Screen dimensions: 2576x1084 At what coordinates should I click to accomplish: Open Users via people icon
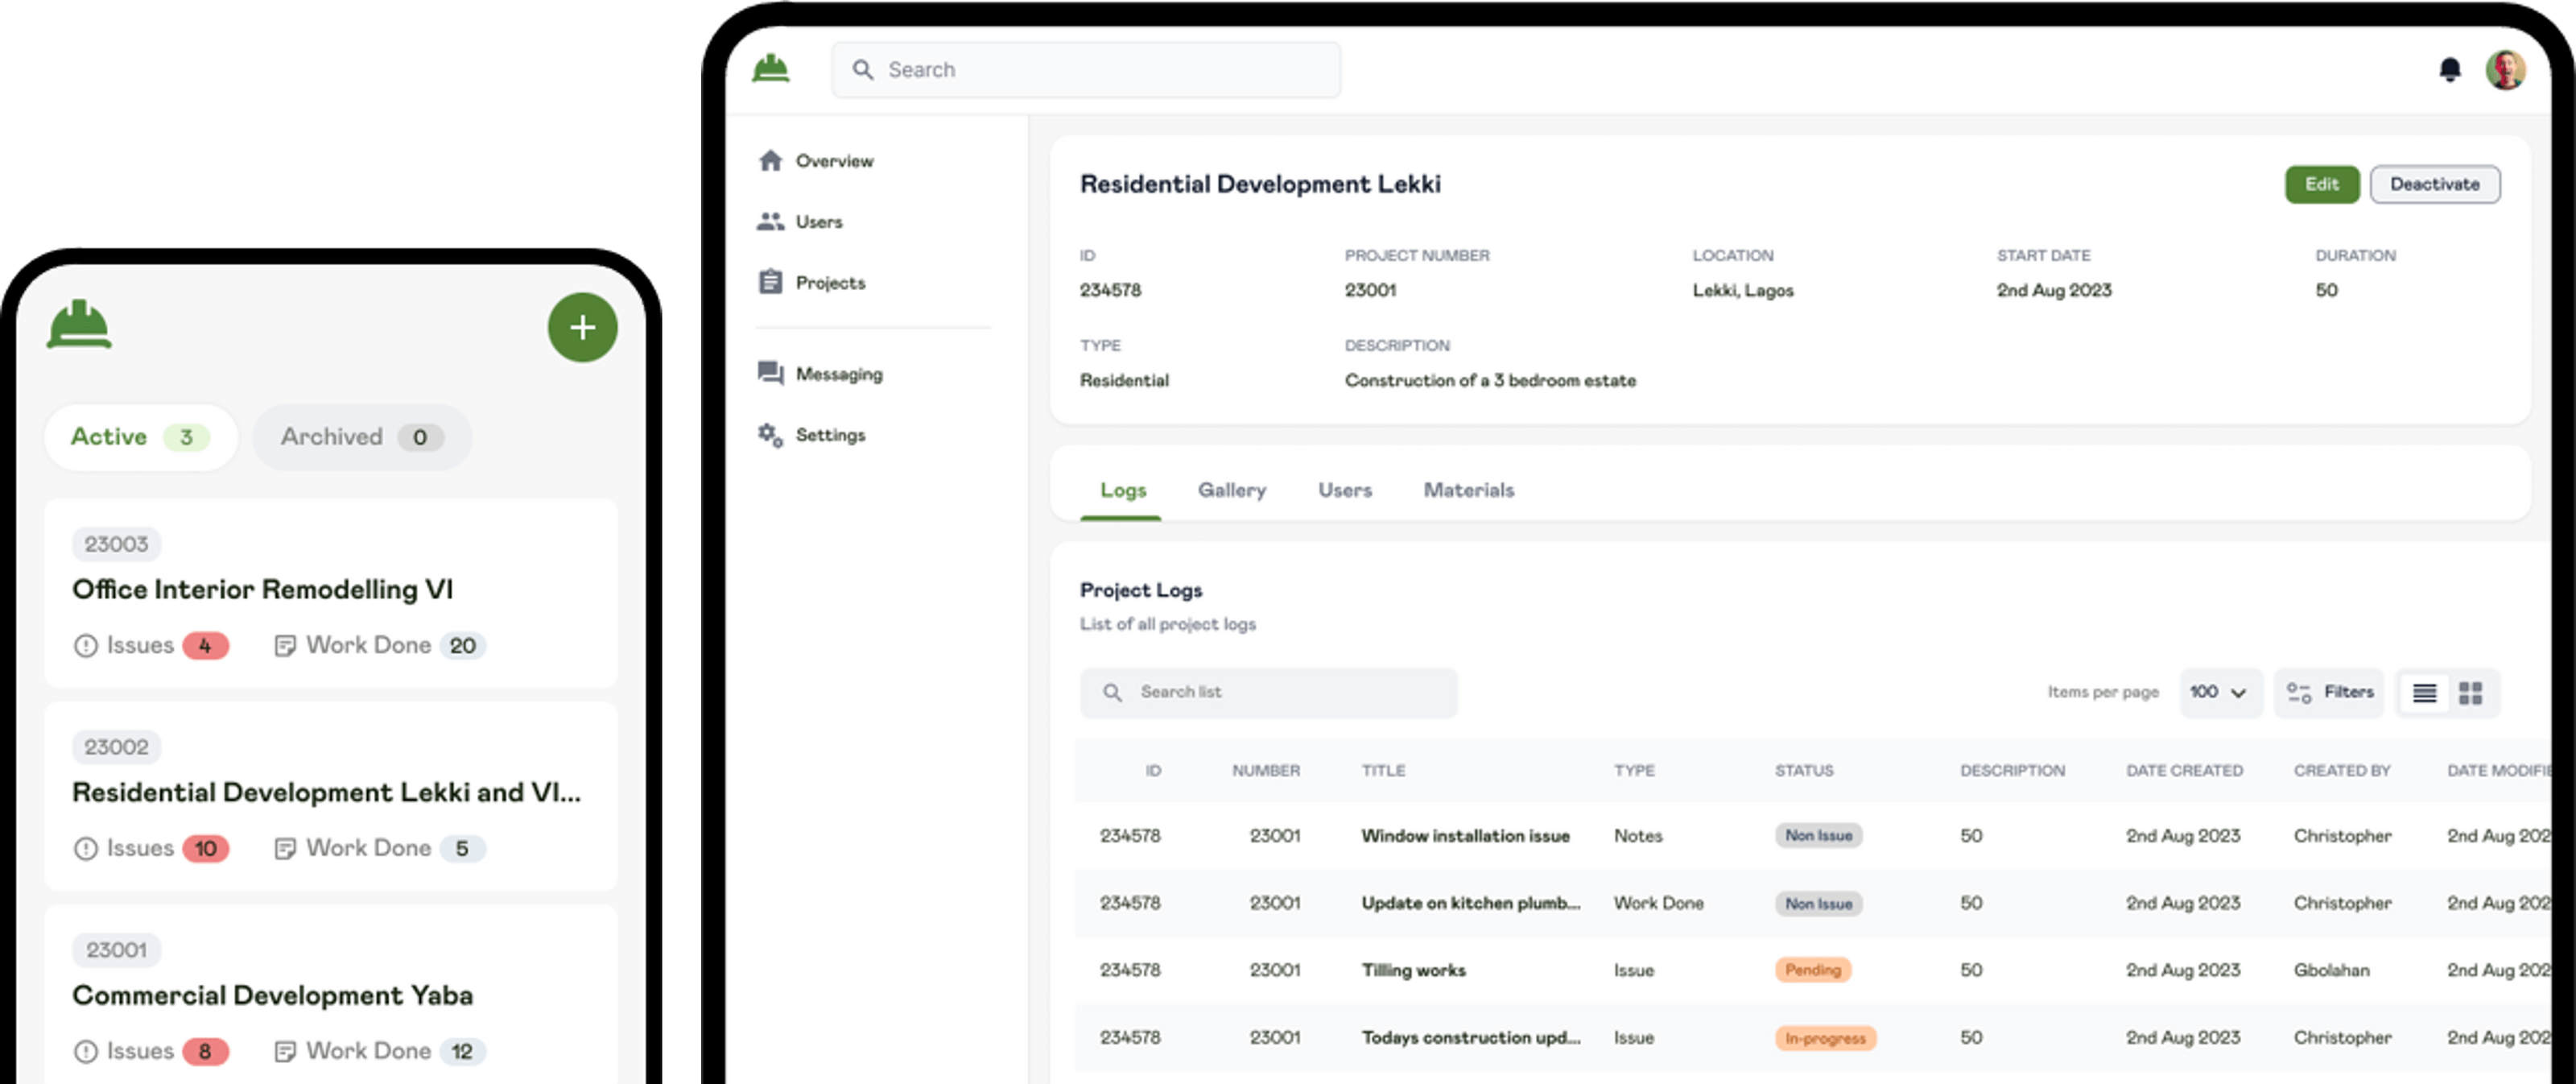click(770, 222)
